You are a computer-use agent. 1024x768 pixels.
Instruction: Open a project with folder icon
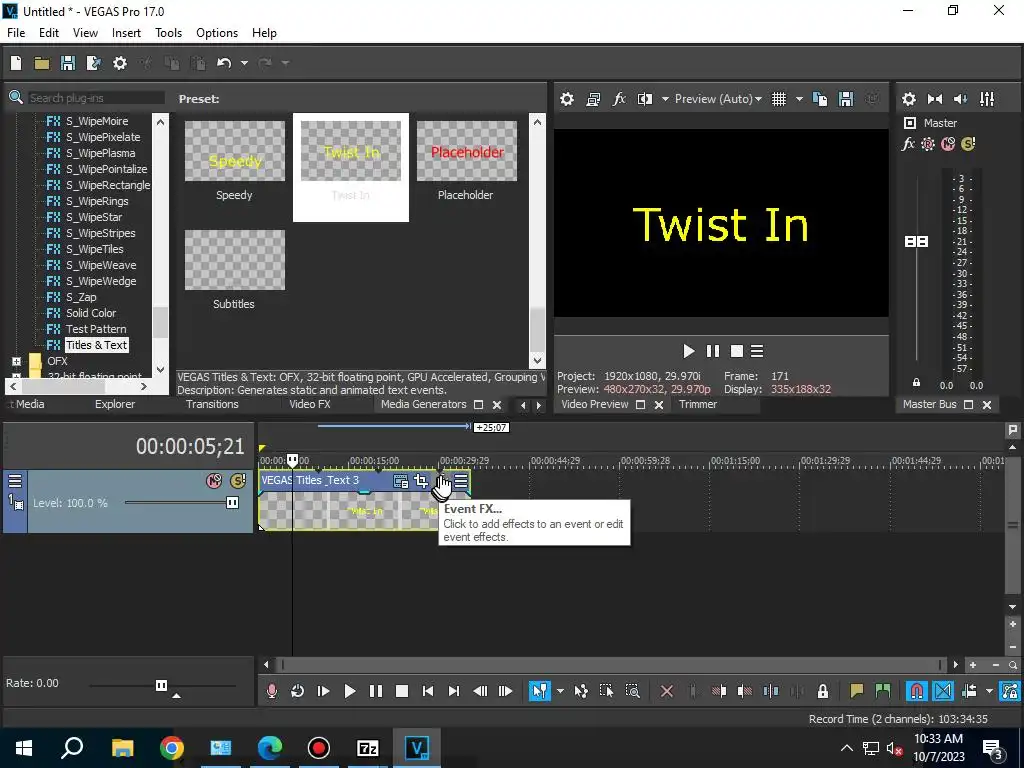point(42,63)
